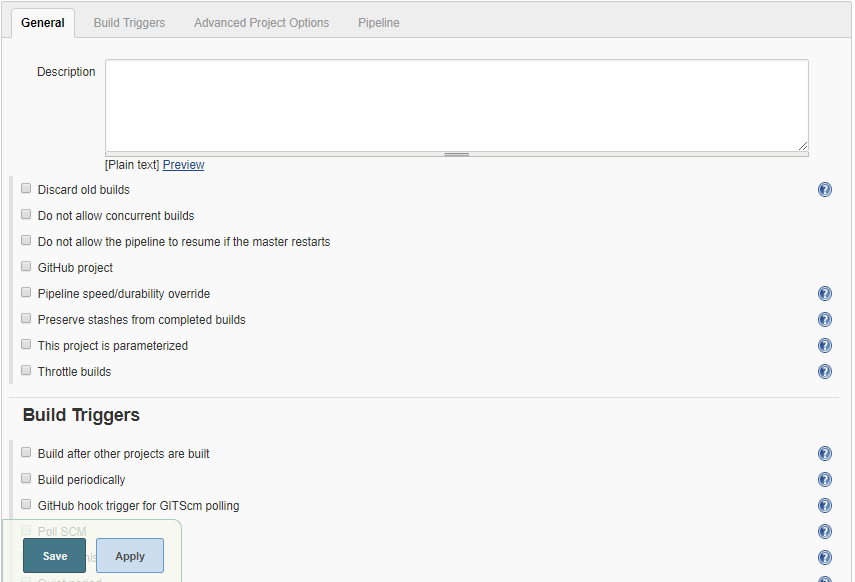This screenshot has height=582, width=855.
Task: Switch to Advanced Project Options tab
Action: [261, 22]
